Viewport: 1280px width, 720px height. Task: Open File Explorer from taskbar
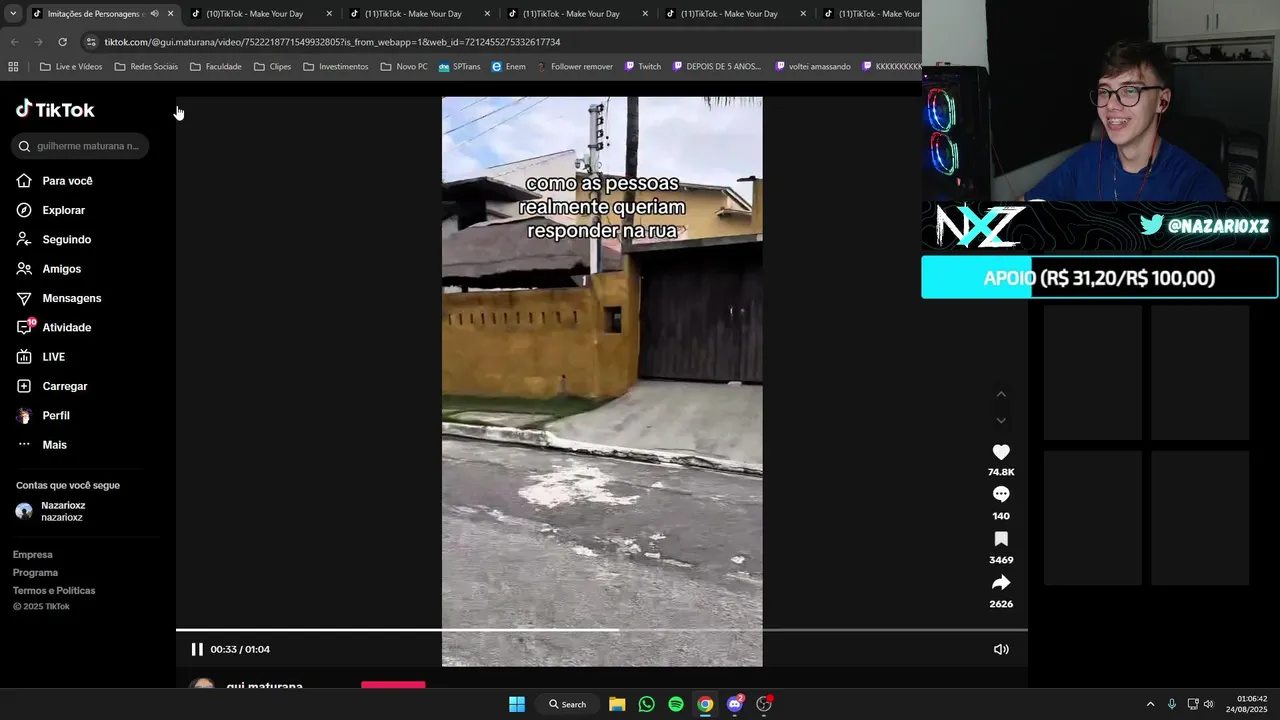[617, 704]
